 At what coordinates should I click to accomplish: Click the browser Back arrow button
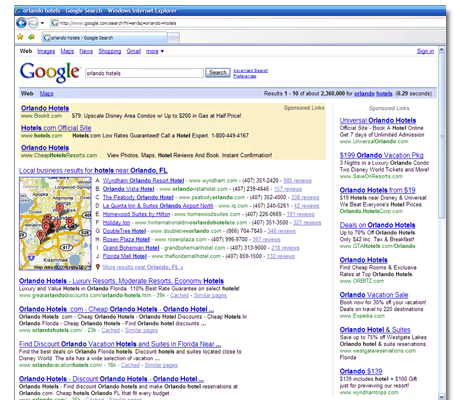coord(21,23)
